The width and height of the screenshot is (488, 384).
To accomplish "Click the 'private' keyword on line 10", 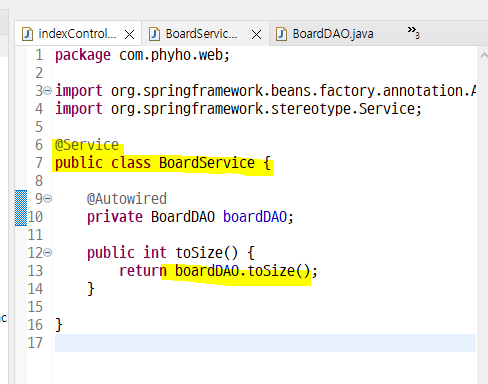I will 115,217.
